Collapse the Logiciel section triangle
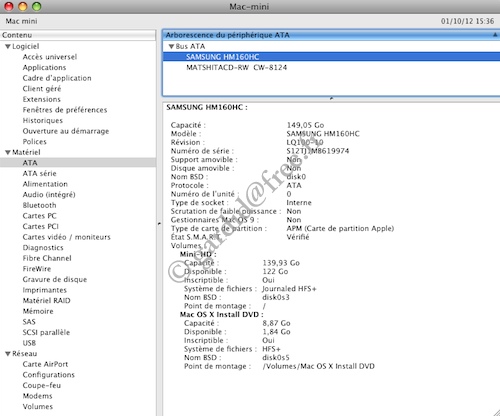 pos(8,47)
